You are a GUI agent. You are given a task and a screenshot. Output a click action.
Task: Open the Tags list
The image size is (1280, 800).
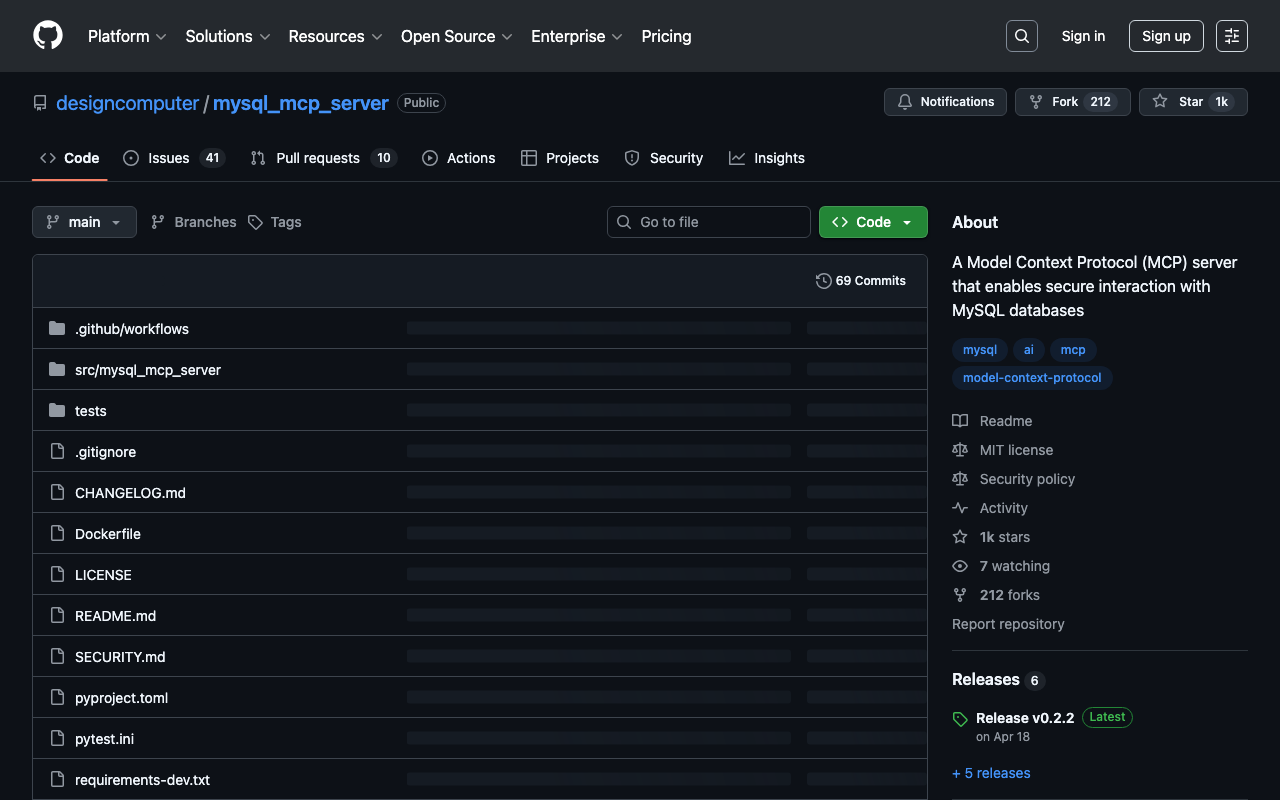click(275, 222)
